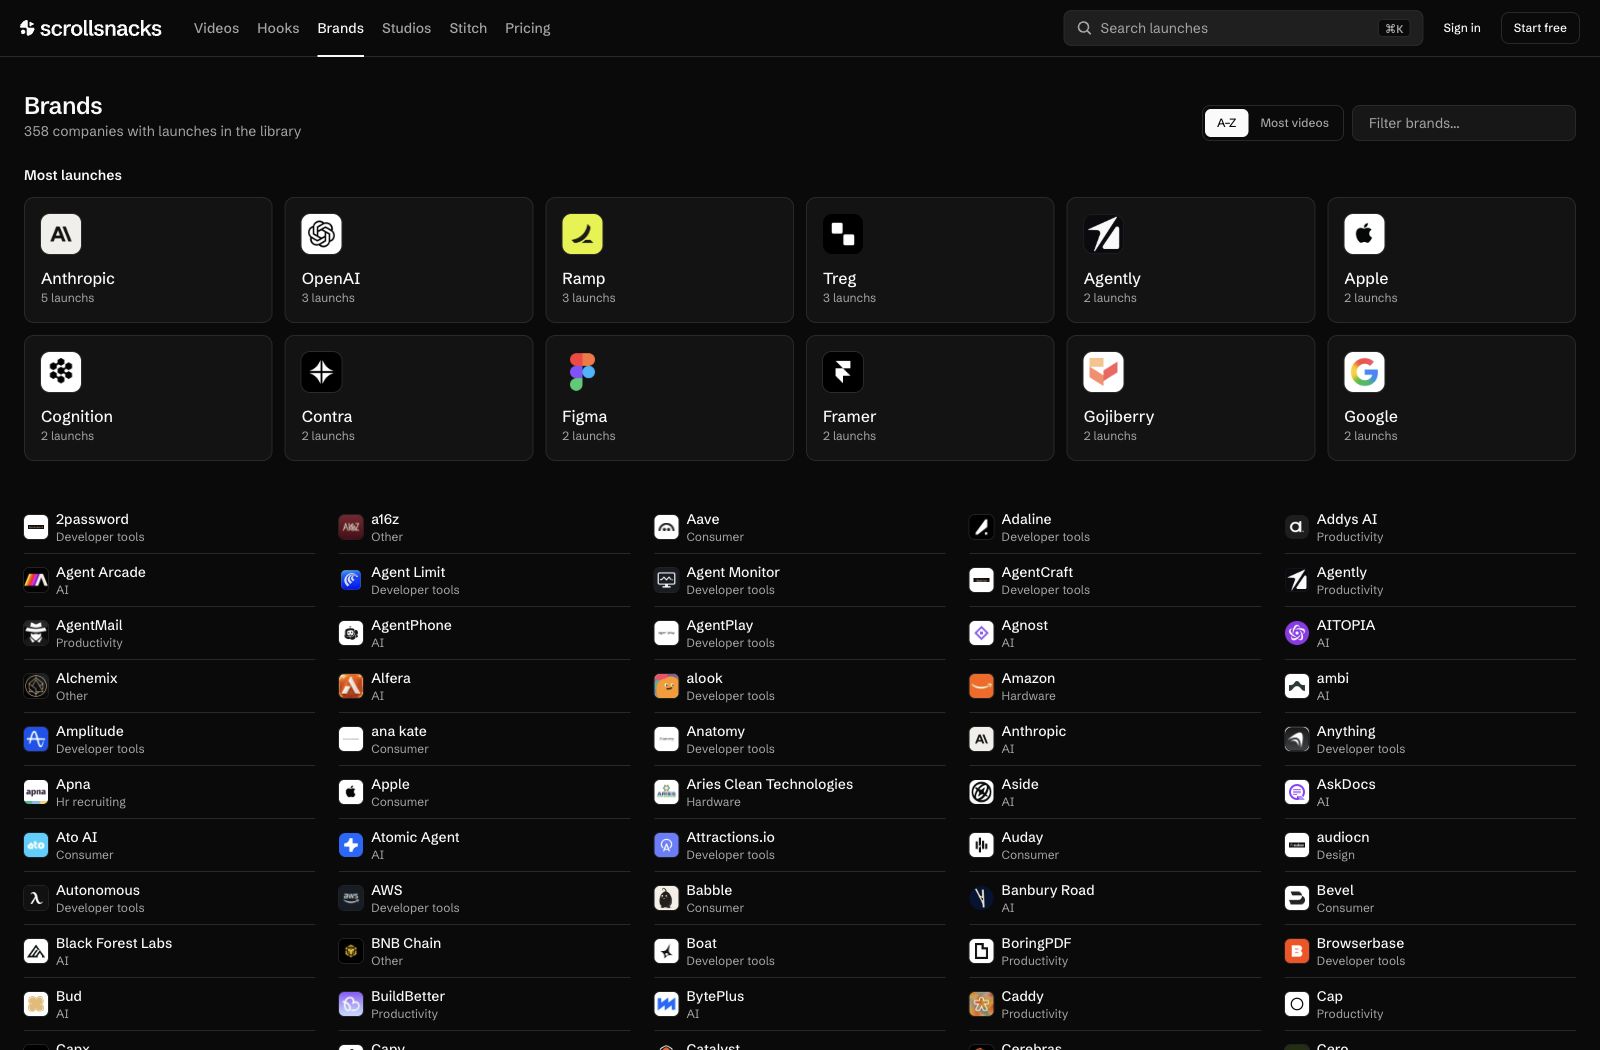The width and height of the screenshot is (1600, 1050).
Task: Click the Start free button
Action: point(1540,28)
